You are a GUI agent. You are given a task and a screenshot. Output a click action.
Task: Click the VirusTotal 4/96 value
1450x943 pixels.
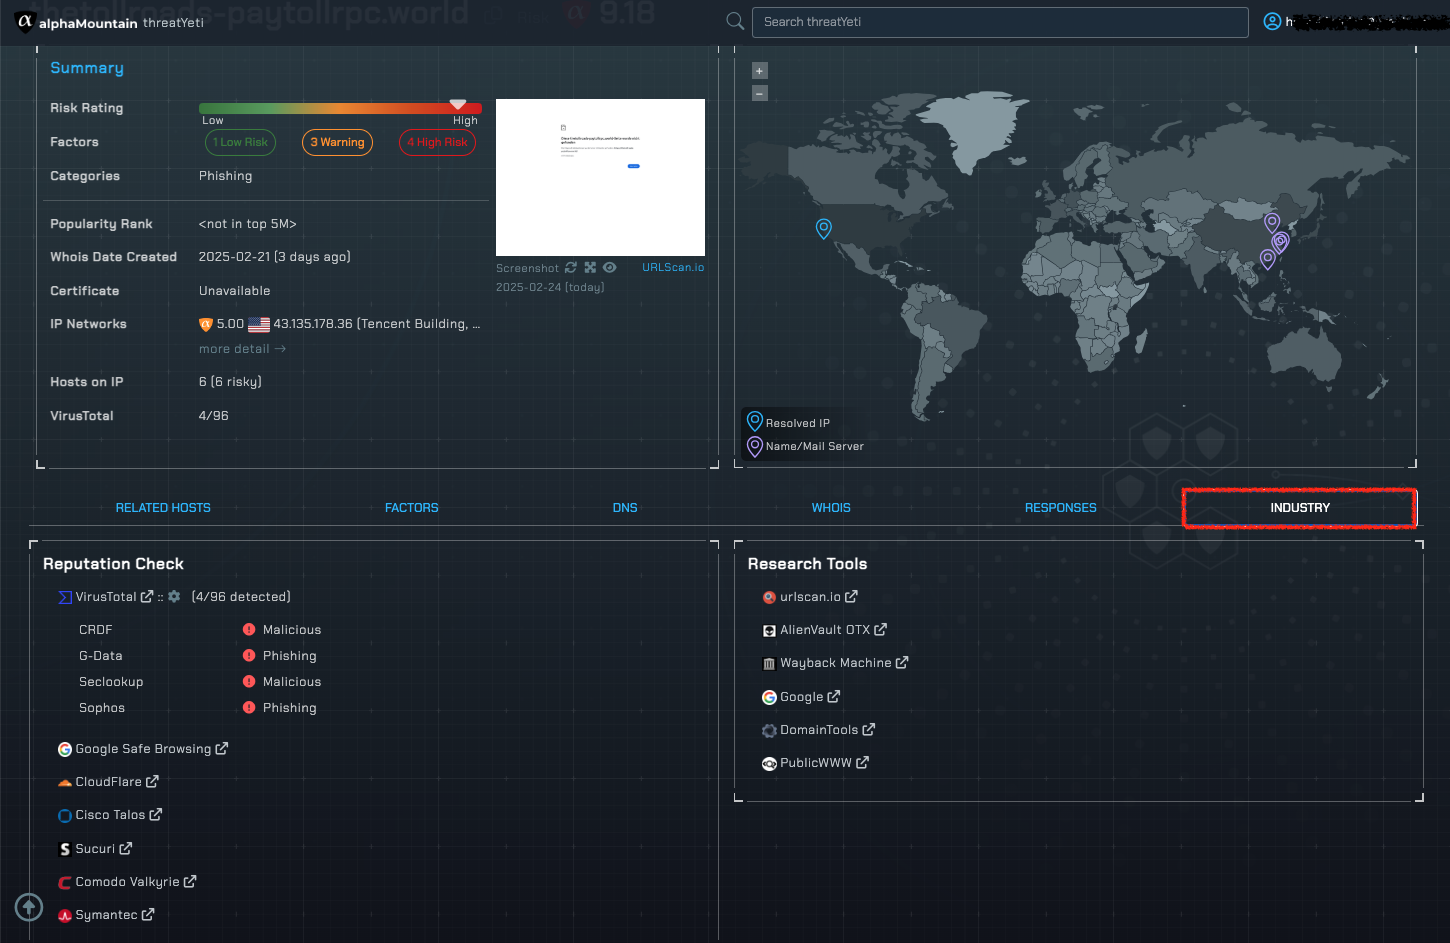click(214, 416)
